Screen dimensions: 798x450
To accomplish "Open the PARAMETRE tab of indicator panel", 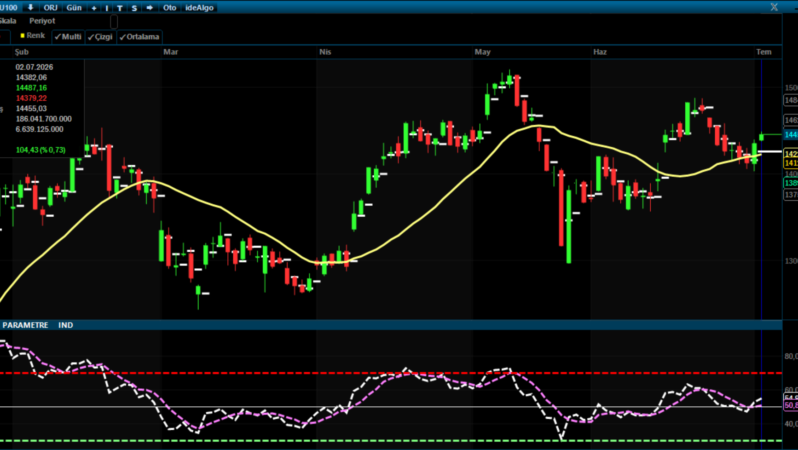I will point(25,325).
